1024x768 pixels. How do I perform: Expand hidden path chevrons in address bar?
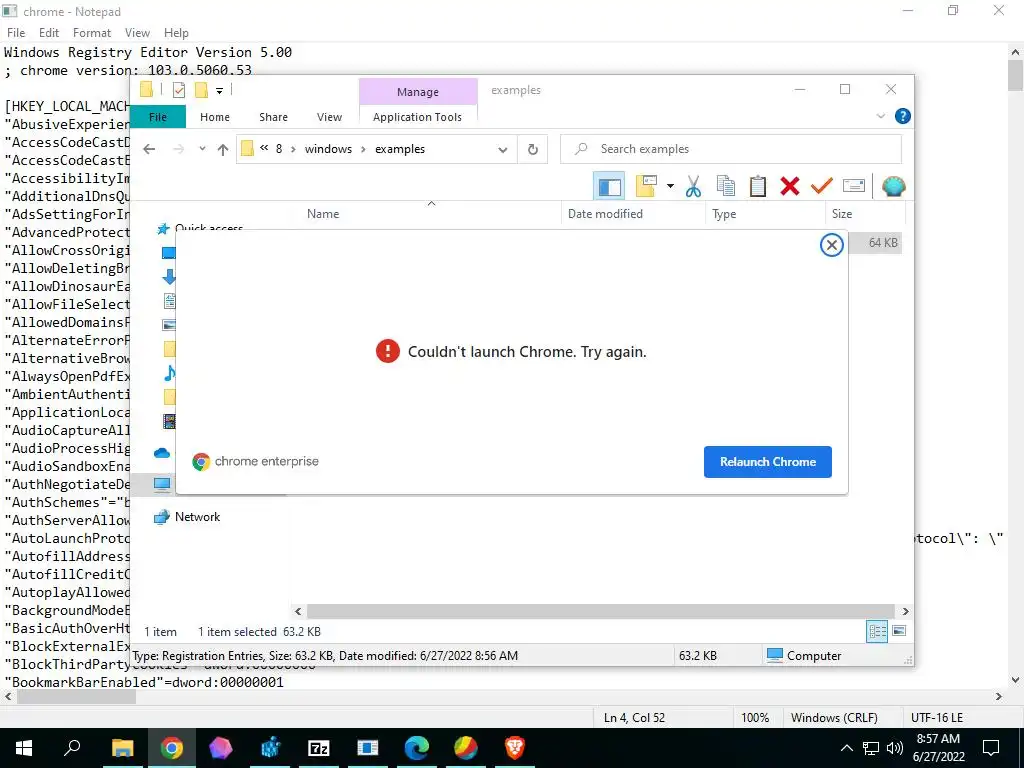[264, 148]
